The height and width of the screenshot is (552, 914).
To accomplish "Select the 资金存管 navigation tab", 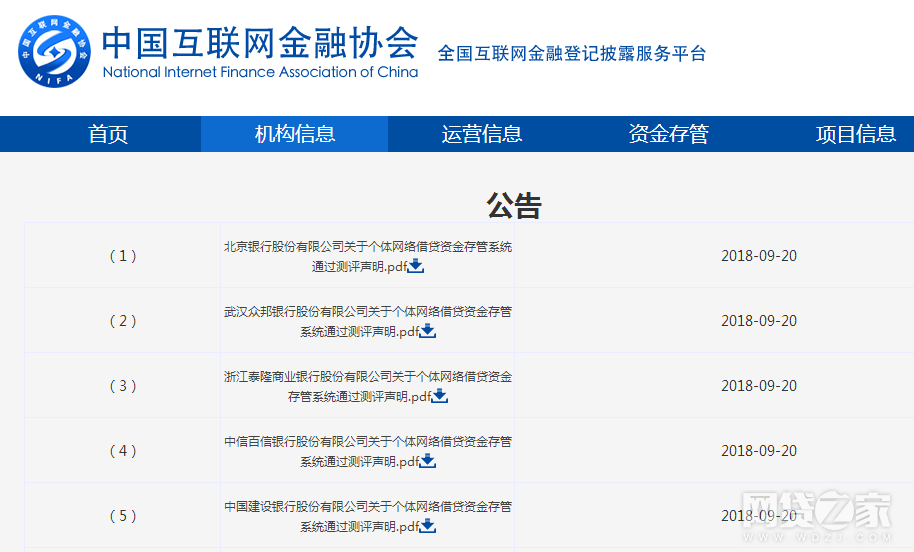I will [668, 134].
